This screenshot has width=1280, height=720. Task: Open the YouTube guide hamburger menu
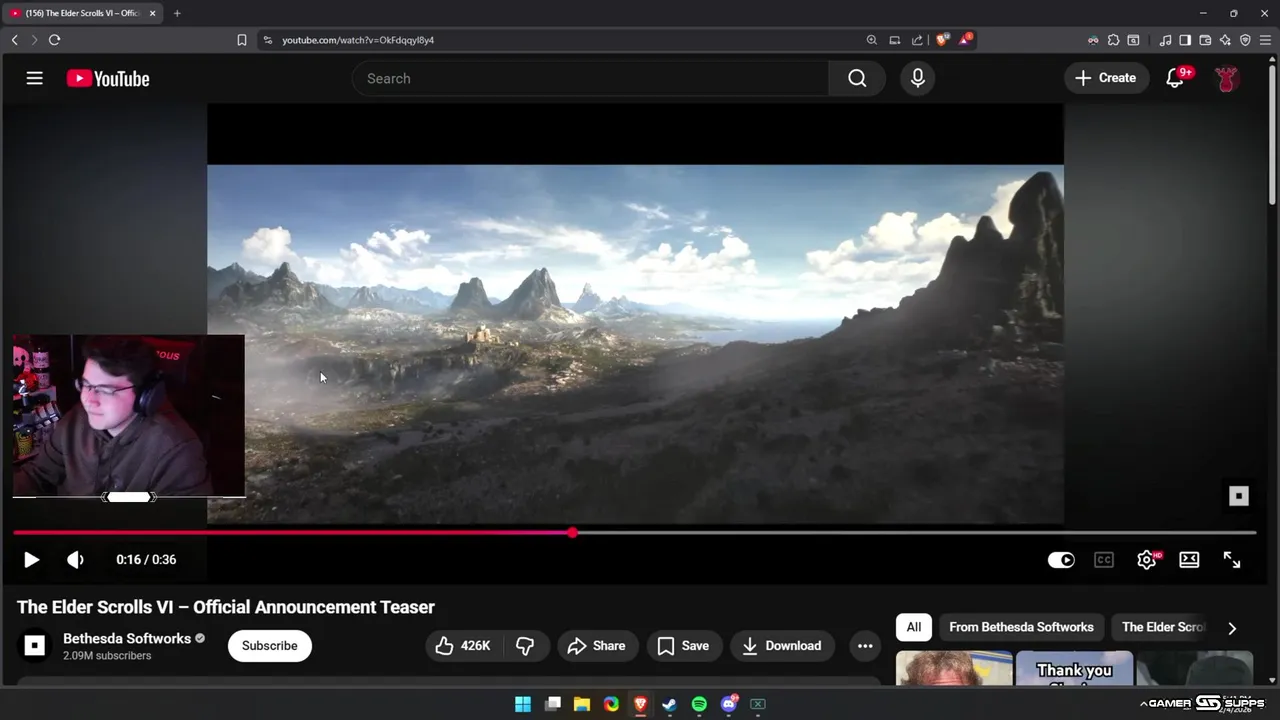click(x=35, y=78)
